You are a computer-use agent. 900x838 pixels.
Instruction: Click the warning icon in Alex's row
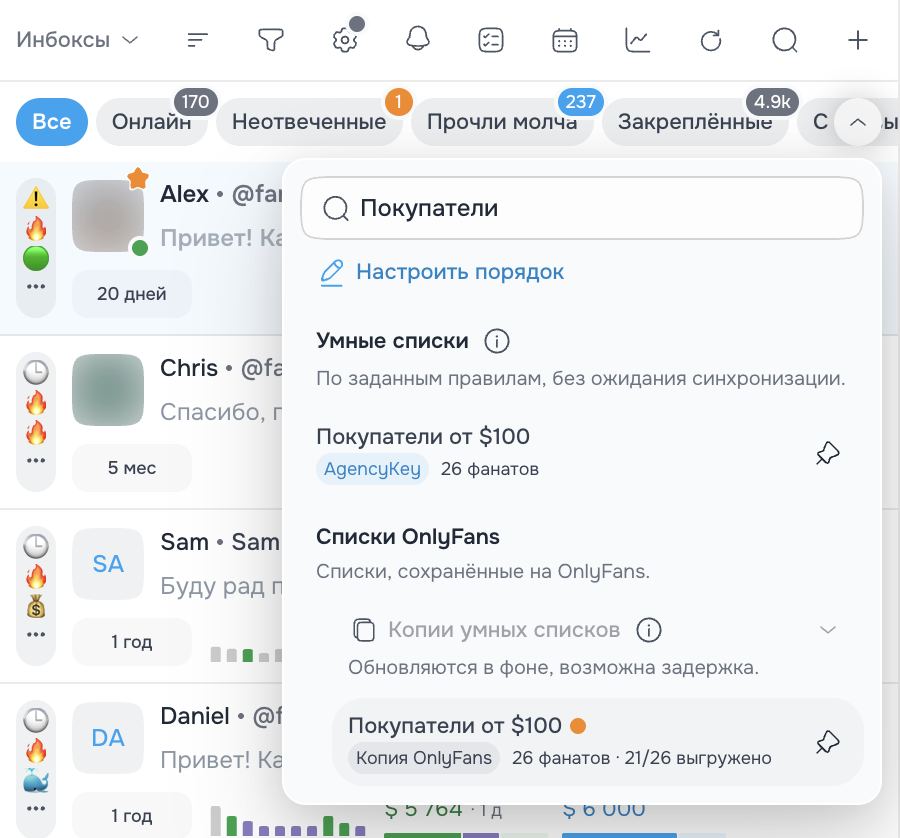[36, 198]
